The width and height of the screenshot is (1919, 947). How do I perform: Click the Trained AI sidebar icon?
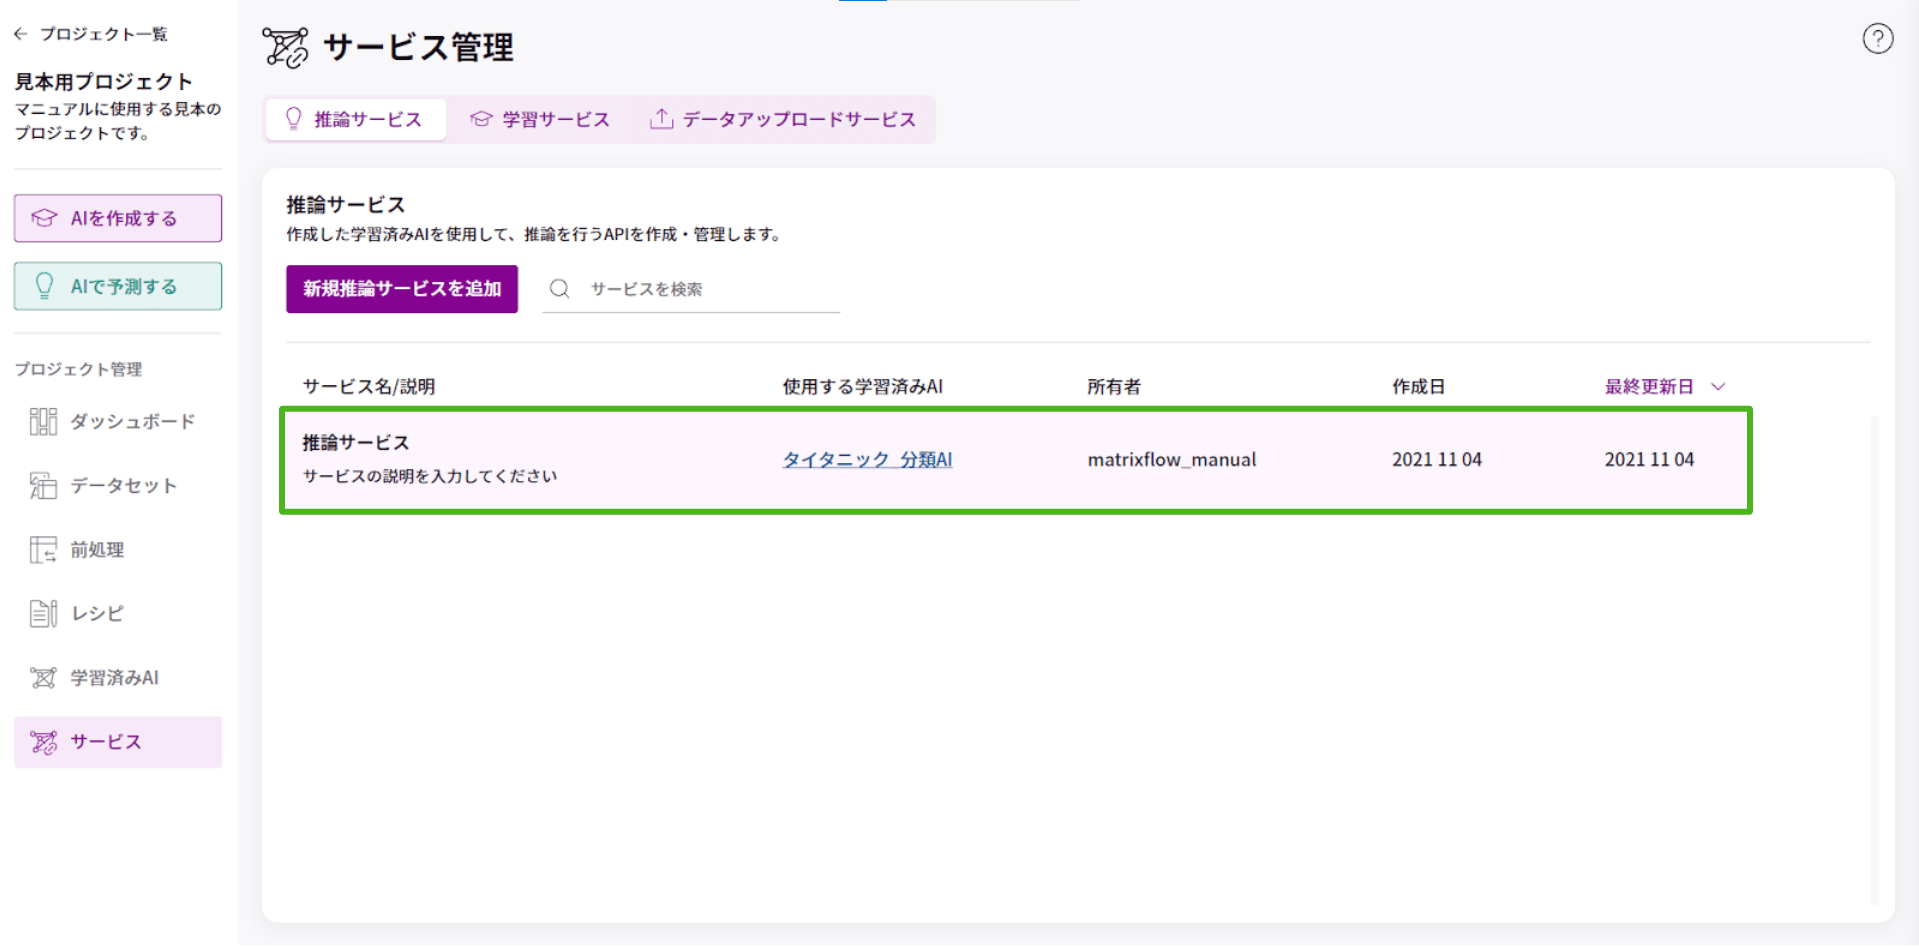tap(43, 677)
